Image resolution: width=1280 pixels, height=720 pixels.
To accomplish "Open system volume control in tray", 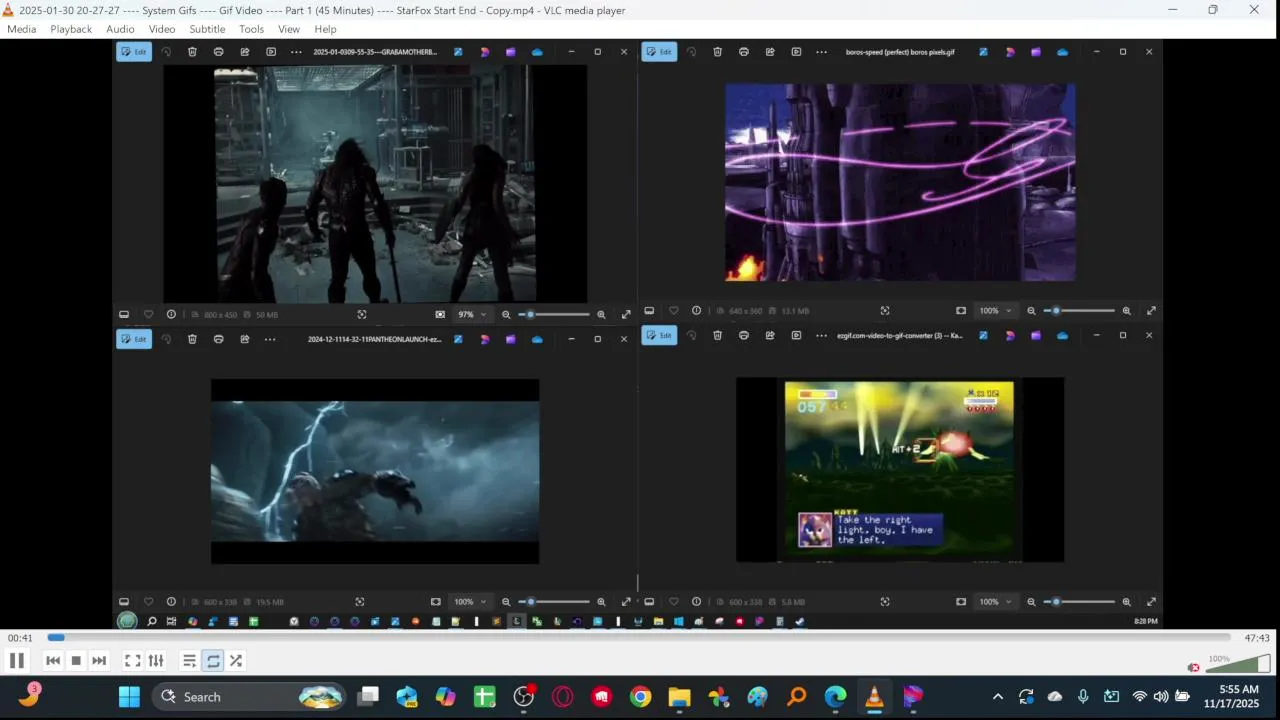I will pyautogui.click(x=1161, y=697).
